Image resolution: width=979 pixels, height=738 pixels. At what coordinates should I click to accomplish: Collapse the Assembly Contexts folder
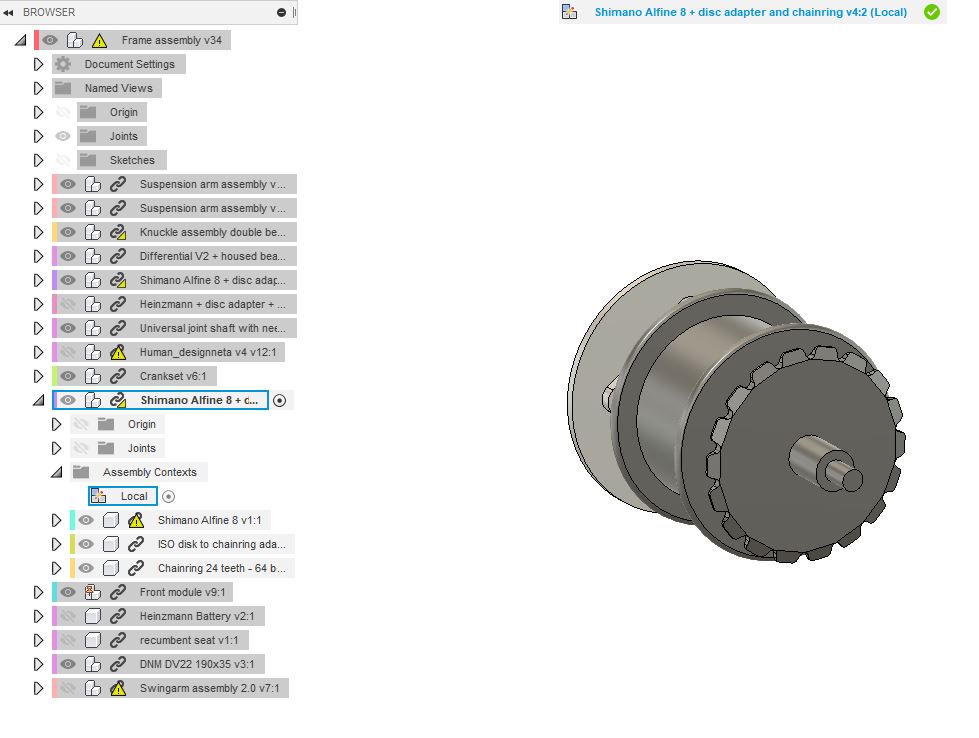pyautogui.click(x=57, y=473)
